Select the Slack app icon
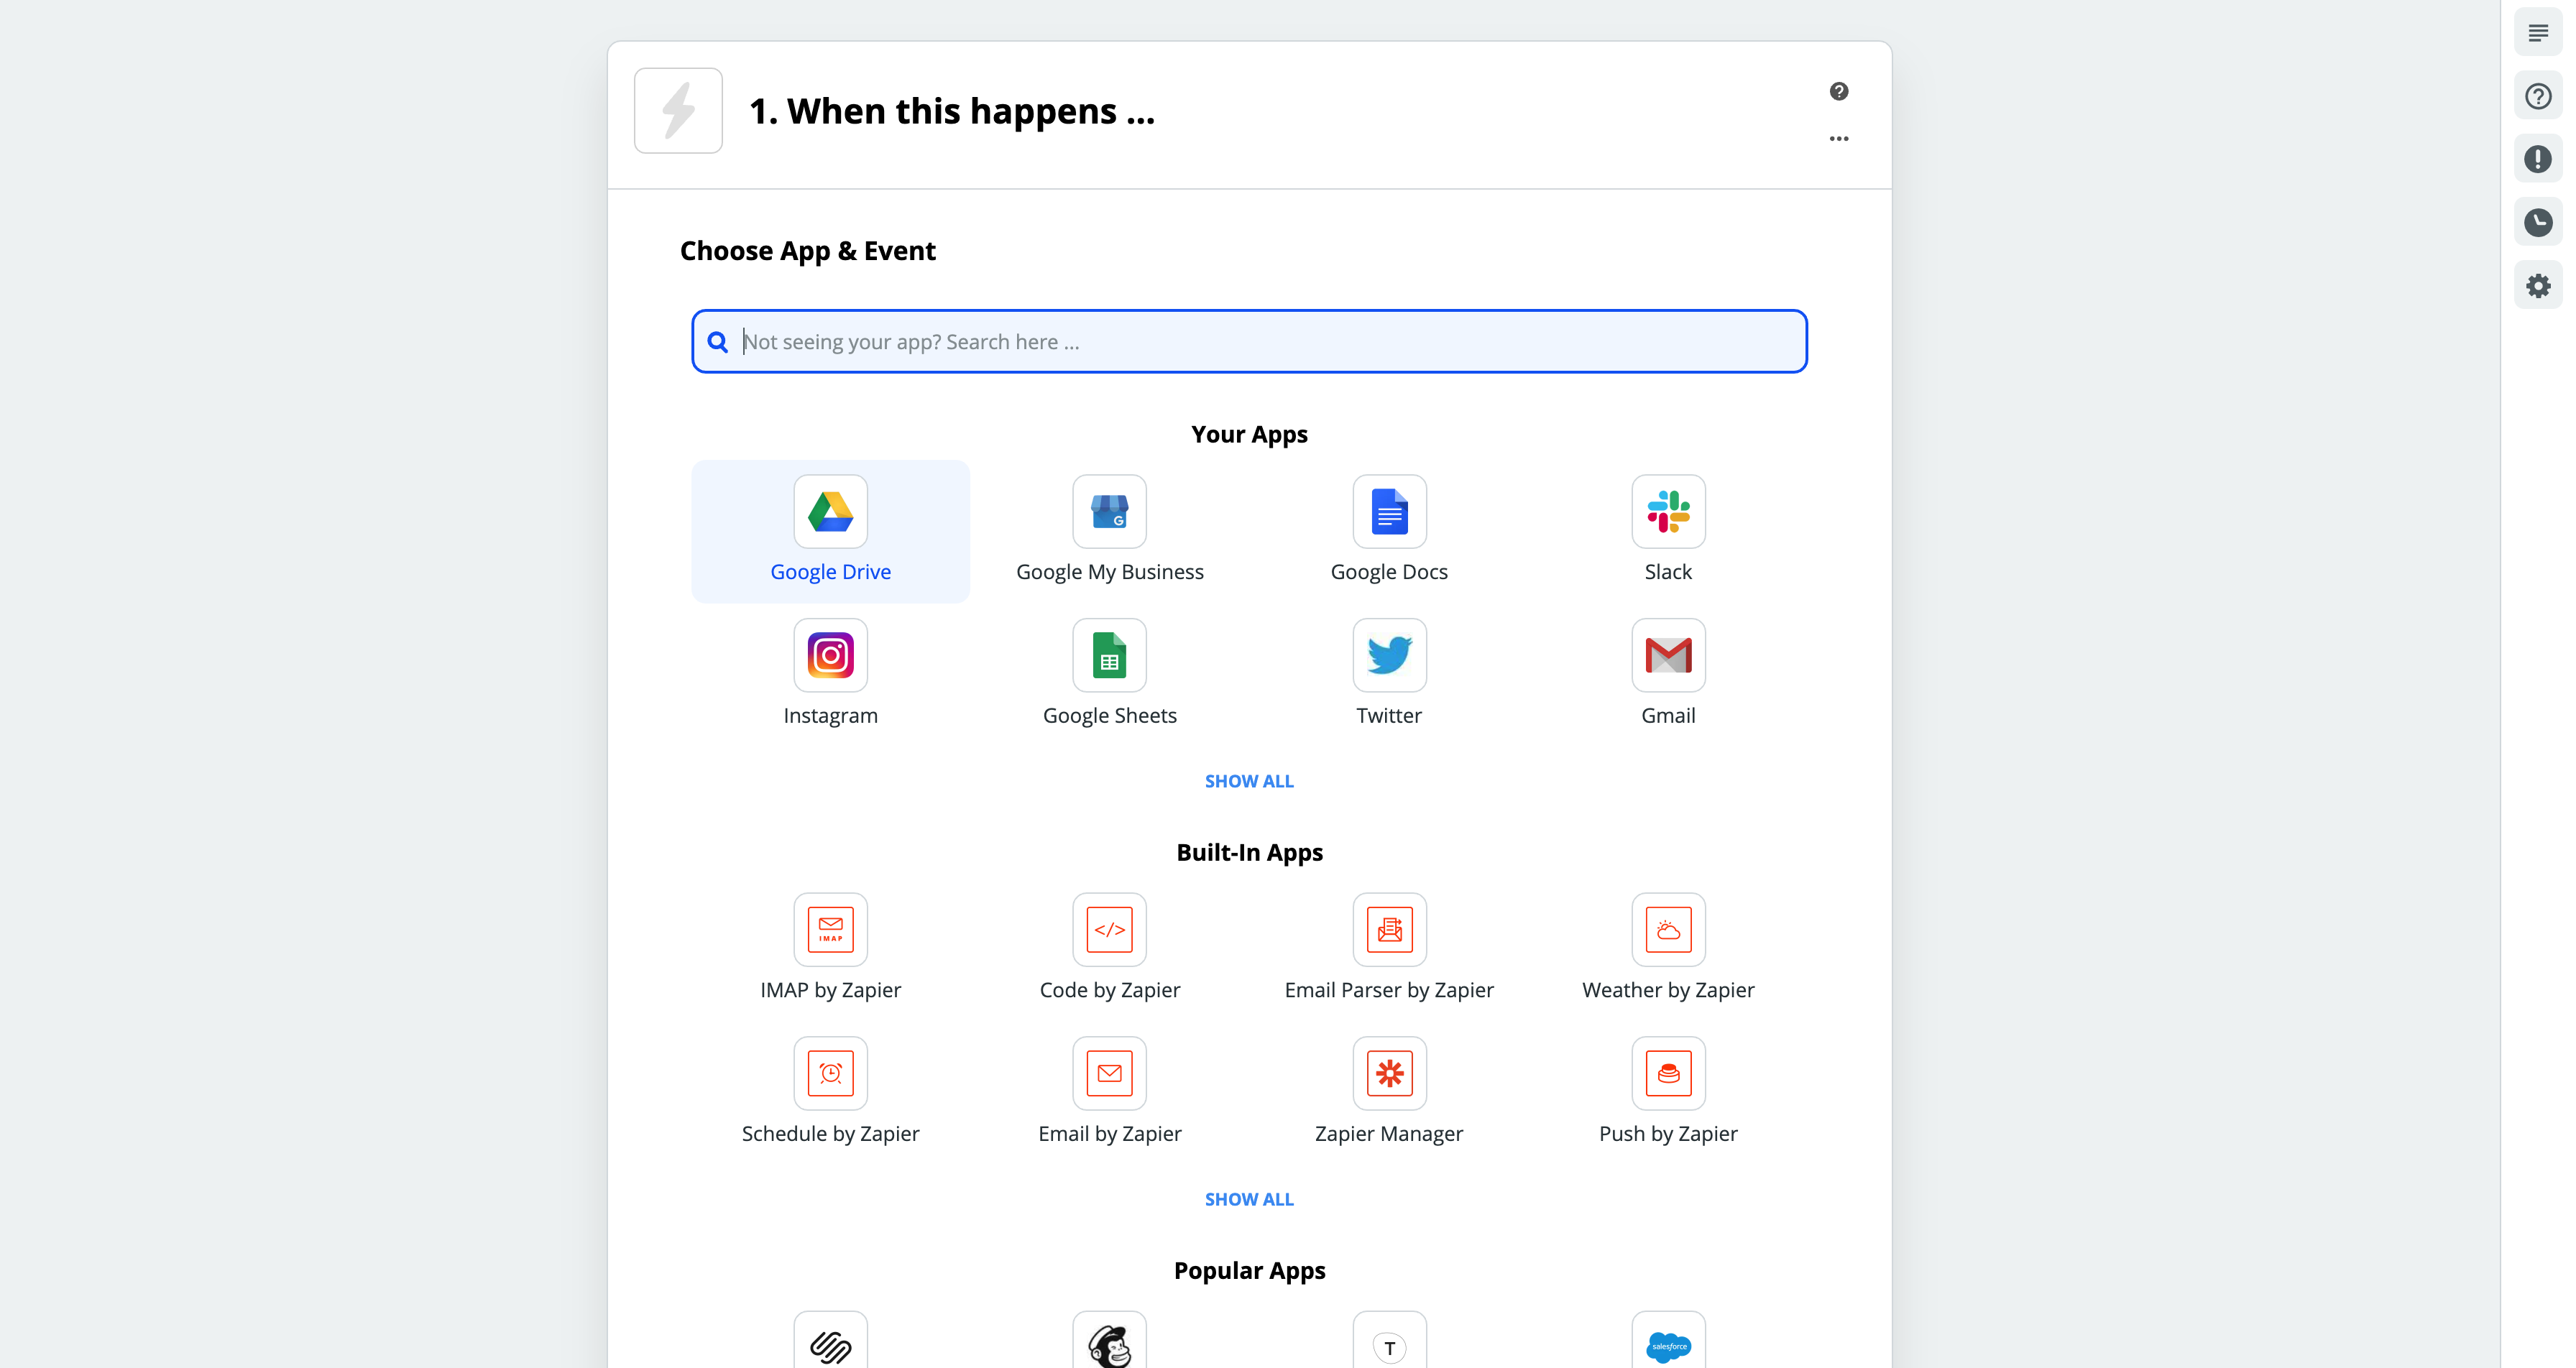The height and width of the screenshot is (1368, 2576). [1668, 511]
